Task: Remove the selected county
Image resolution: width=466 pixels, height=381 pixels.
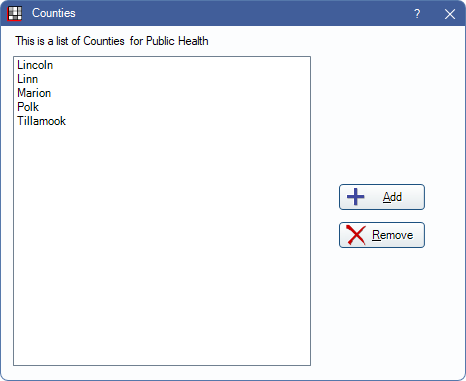Action: tap(382, 235)
